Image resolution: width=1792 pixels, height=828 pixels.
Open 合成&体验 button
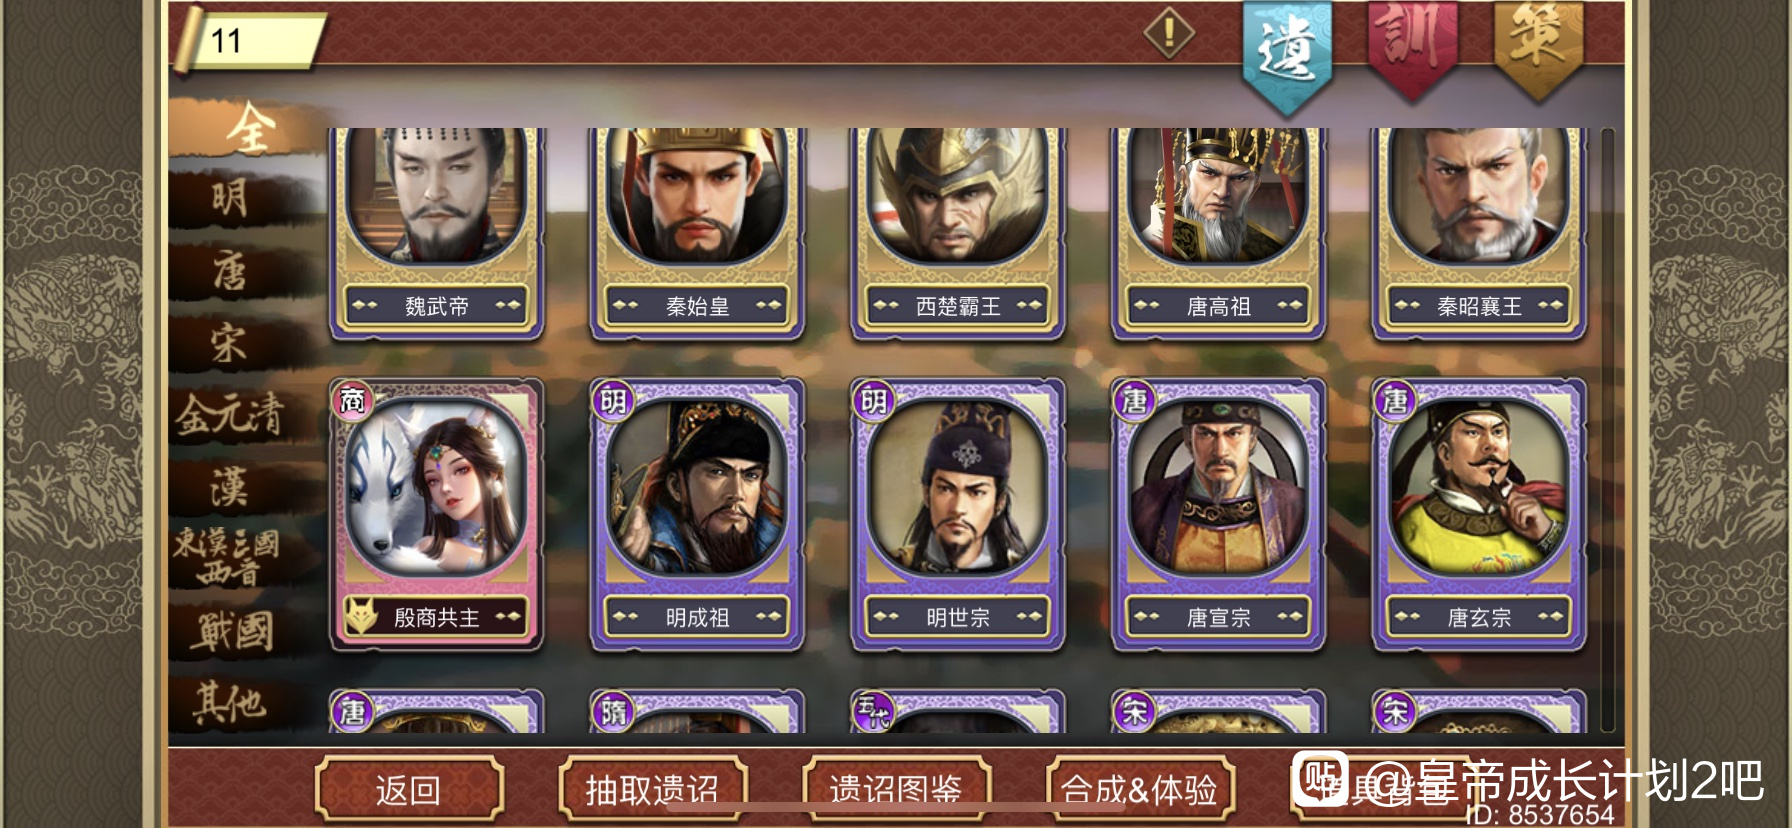point(1140,790)
